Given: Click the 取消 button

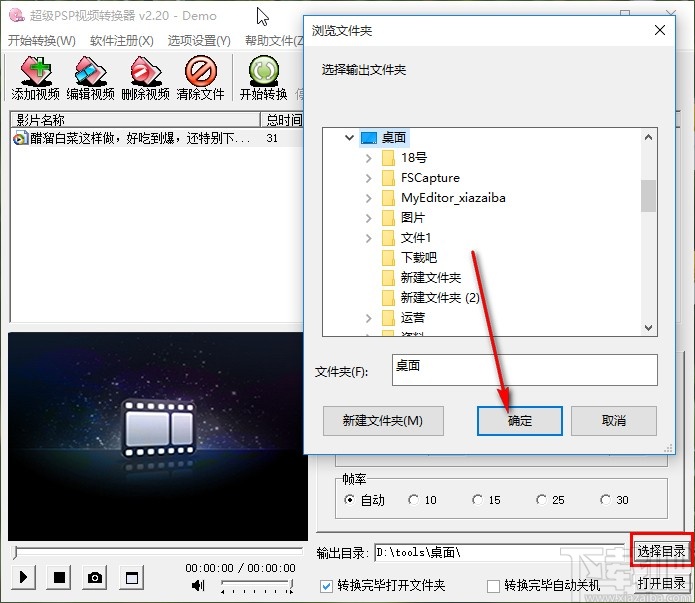Looking at the screenshot, I should click(614, 420).
